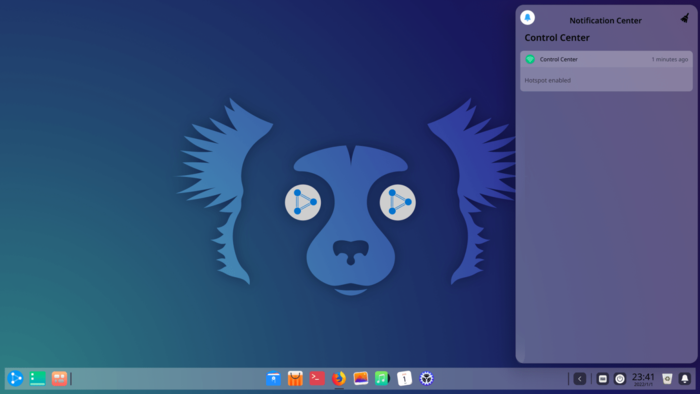Click the bell icon in Notification Center header

[x=527, y=17]
